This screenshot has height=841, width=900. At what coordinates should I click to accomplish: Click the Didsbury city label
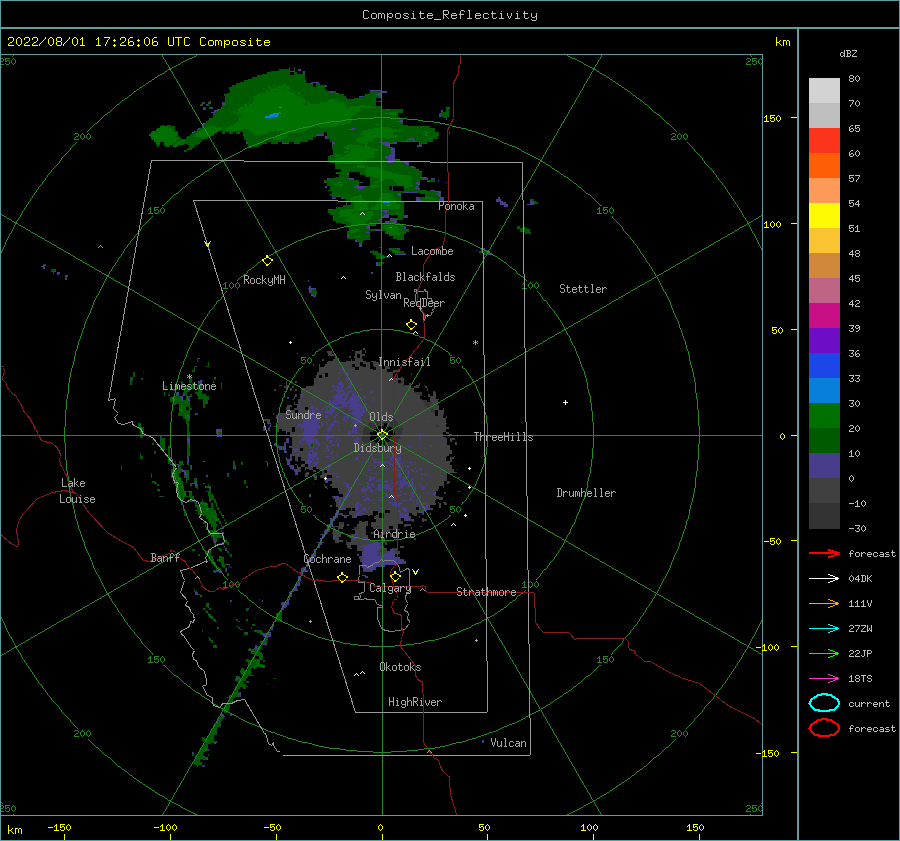click(x=378, y=448)
